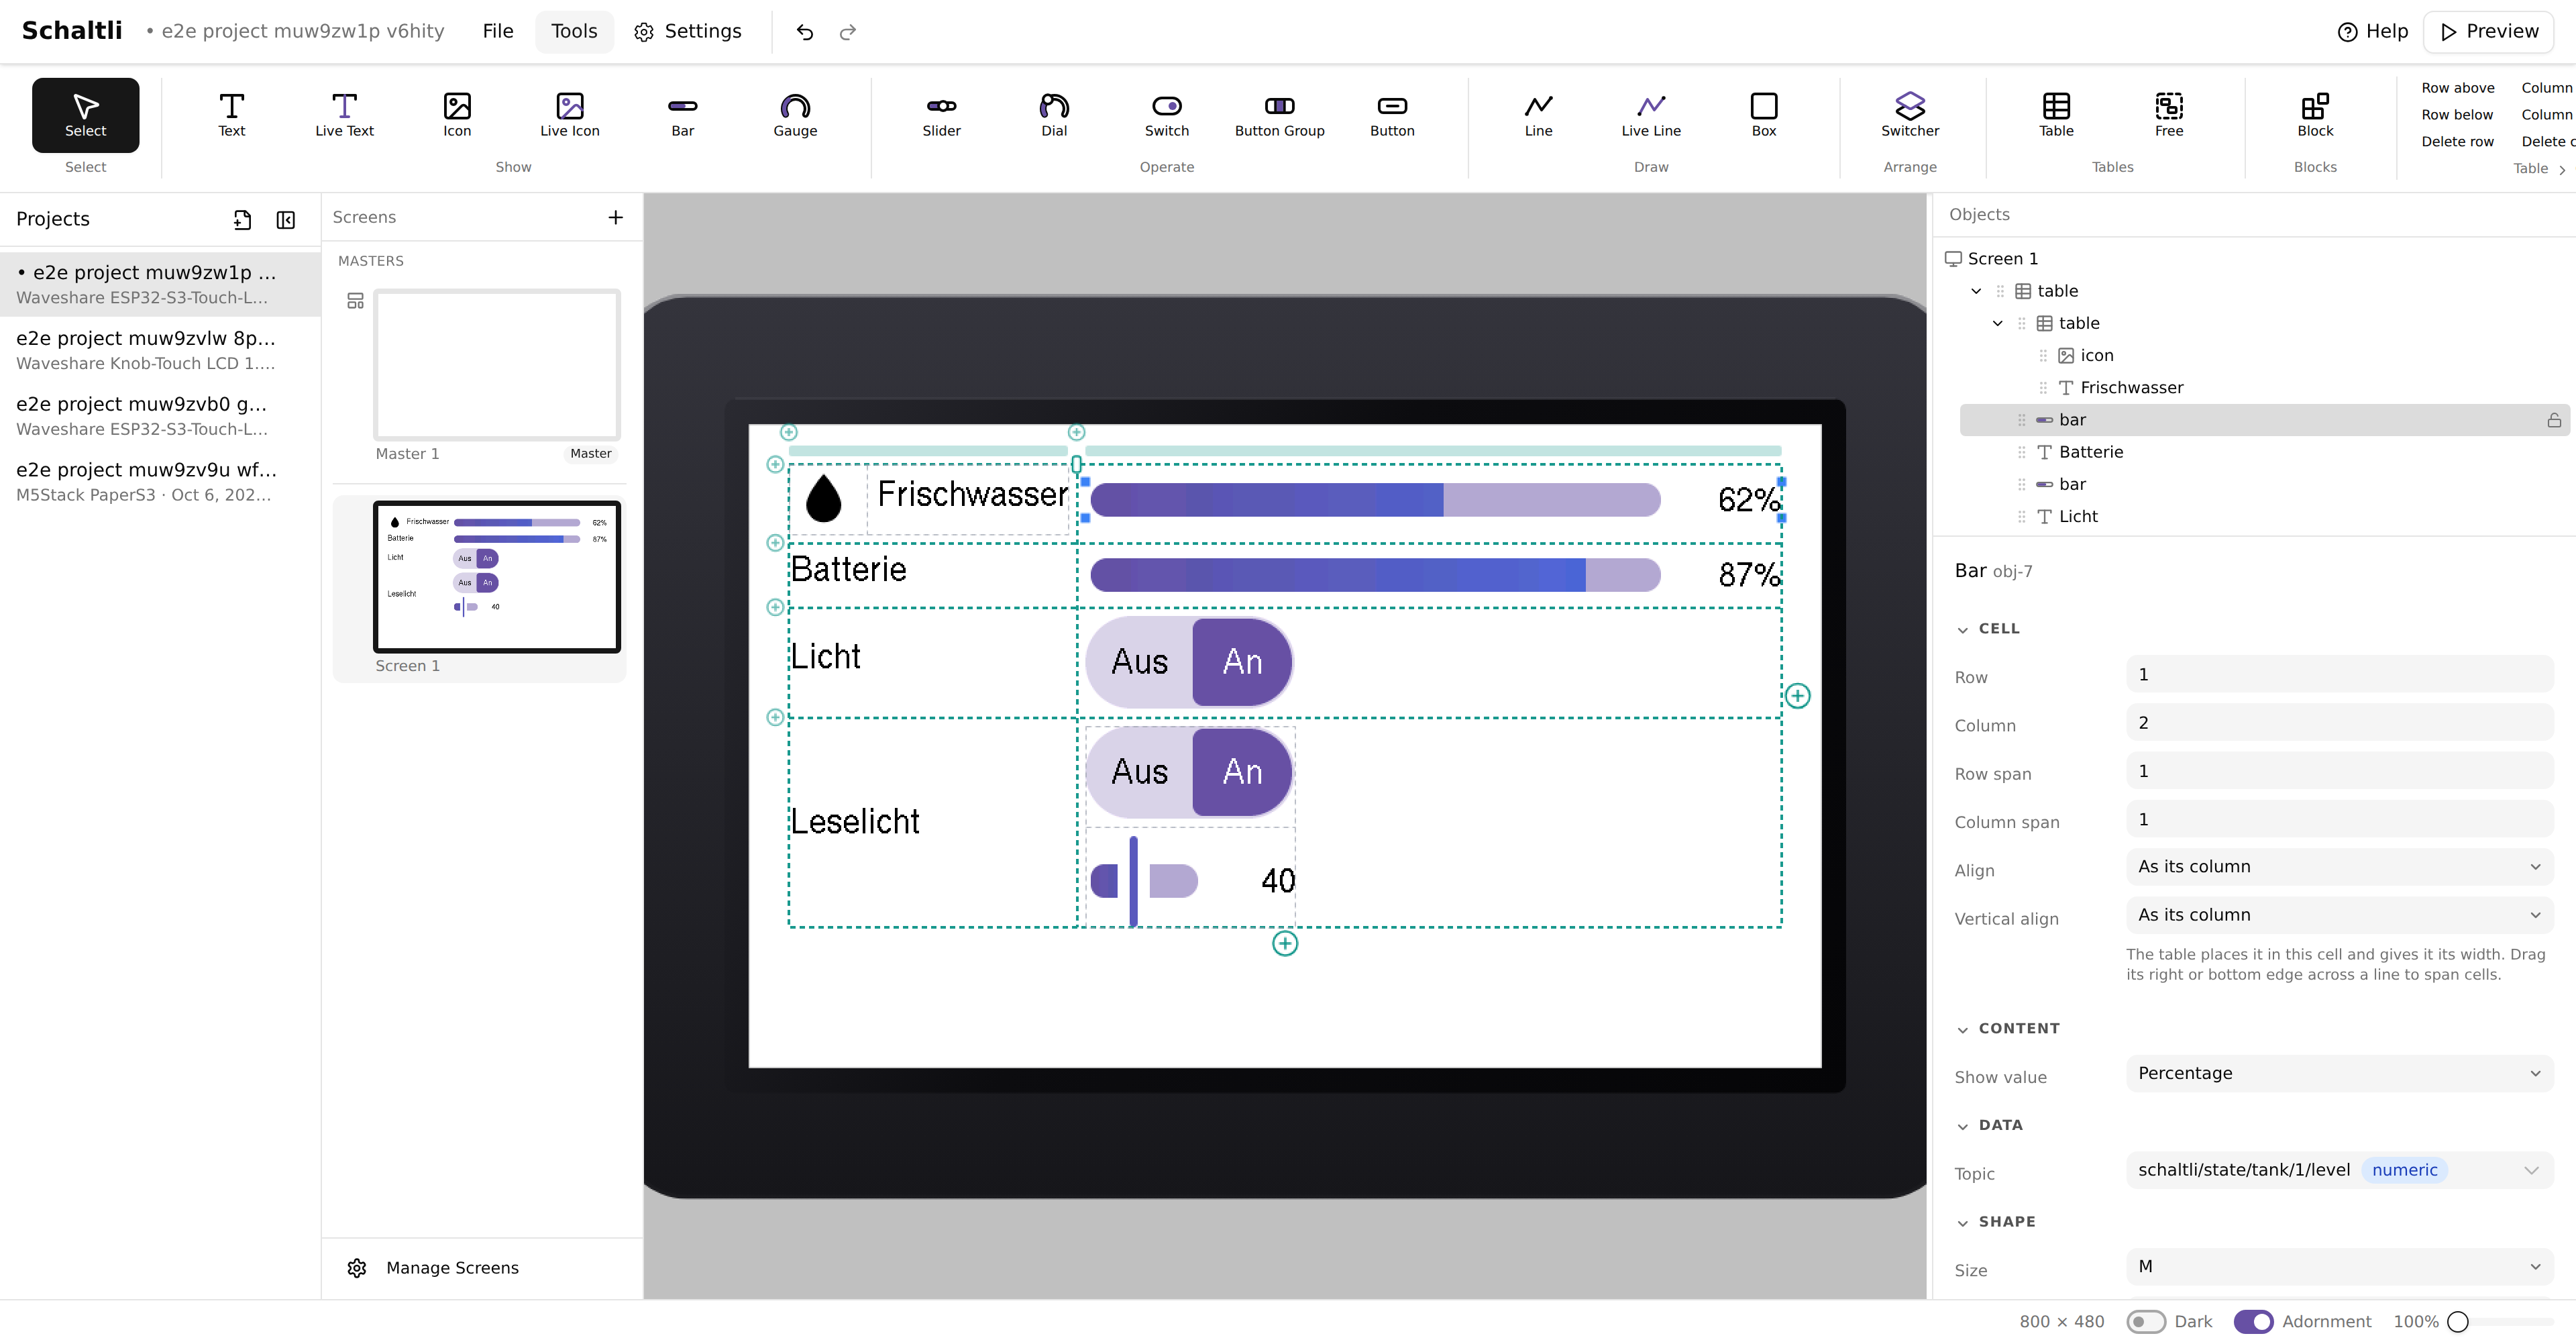Add a new screen with plus icon
Viewport: 2576px width, 1342px height.
[616, 217]
